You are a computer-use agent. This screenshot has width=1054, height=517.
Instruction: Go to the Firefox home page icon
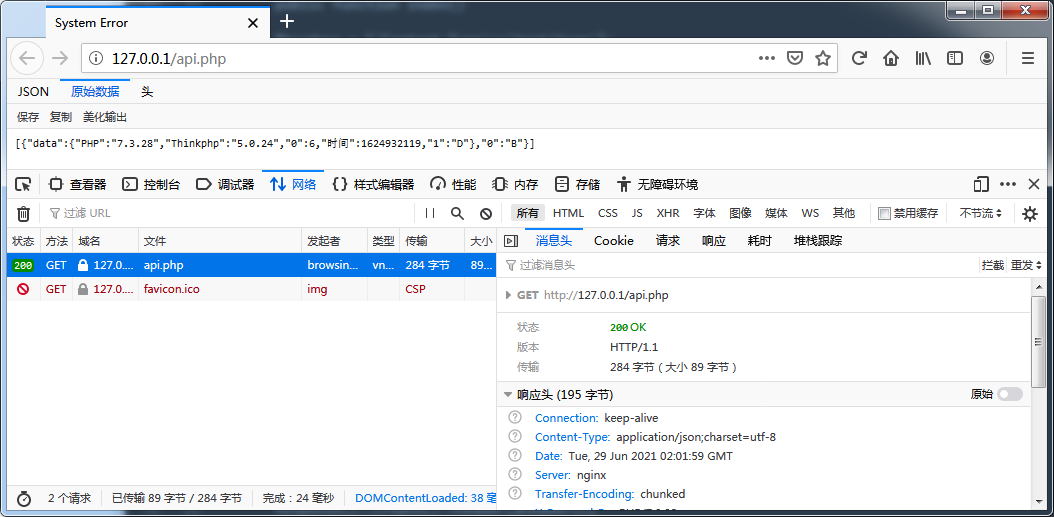tap(891, 58)
